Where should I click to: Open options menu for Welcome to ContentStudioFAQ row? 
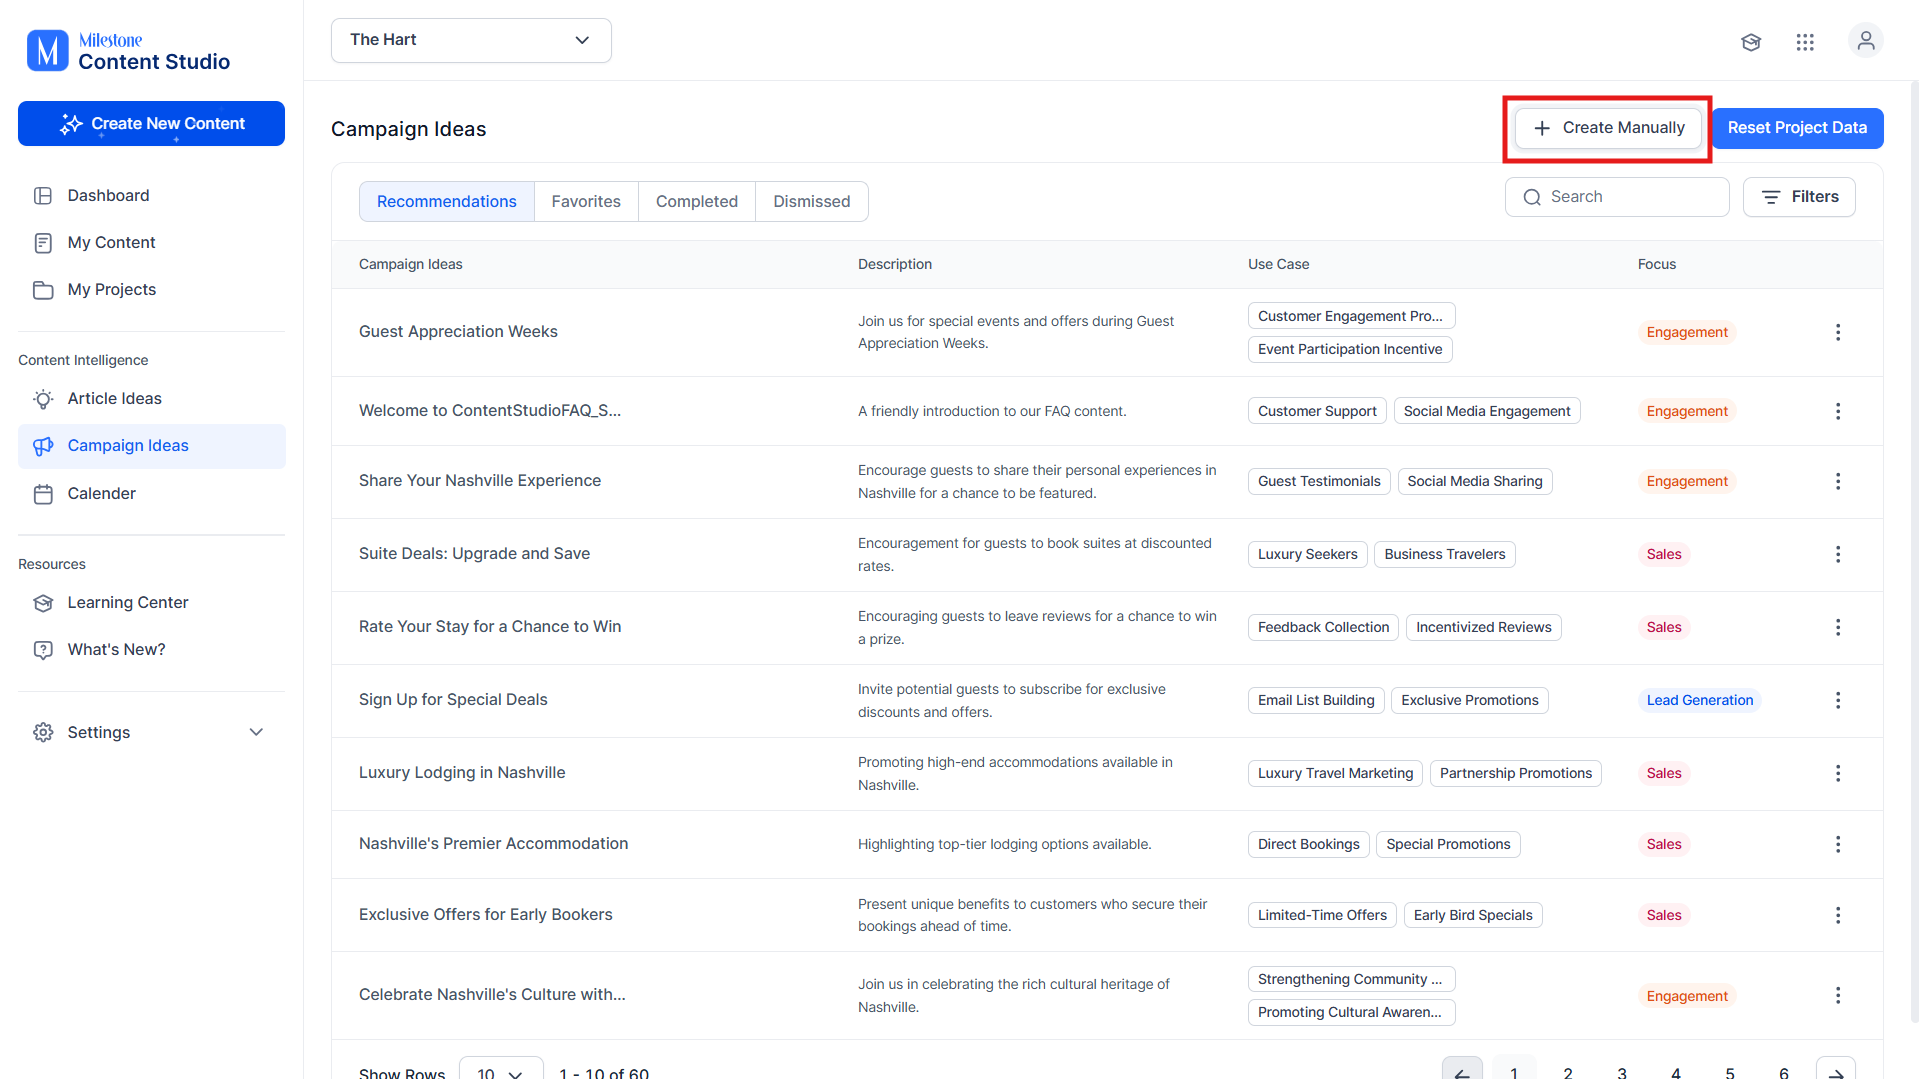coord(1838,411)
